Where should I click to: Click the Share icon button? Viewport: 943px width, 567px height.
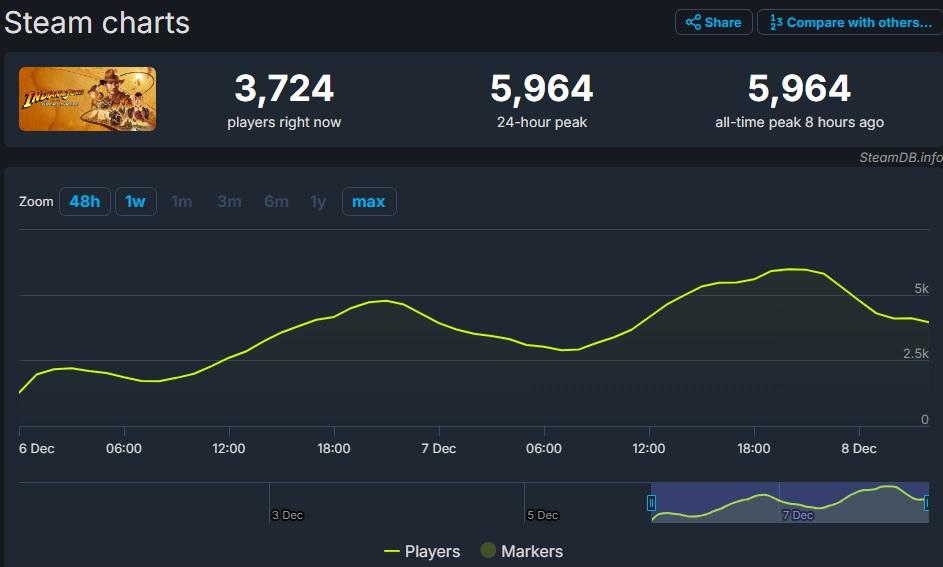(x=713, y=22)
